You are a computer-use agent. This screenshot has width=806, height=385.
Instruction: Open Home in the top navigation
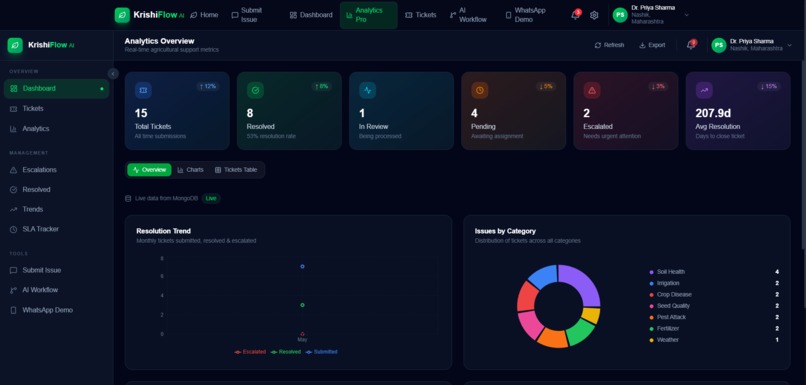(204, 15)
